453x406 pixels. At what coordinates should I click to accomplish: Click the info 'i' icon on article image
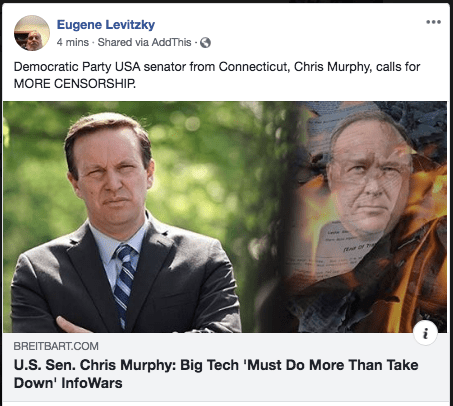[x=425, y=333]
